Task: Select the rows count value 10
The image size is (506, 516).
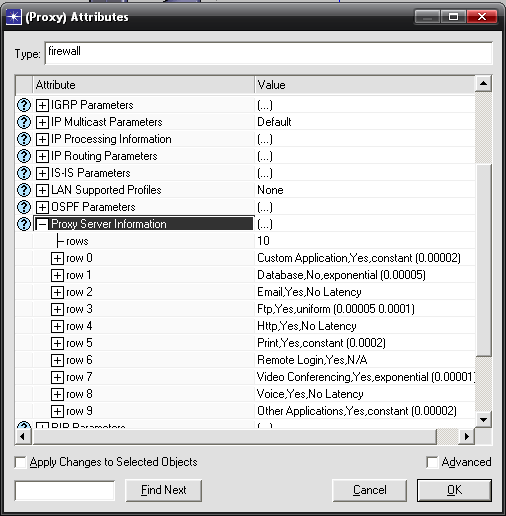Action: pyautogui.click(x=263, y=241)
